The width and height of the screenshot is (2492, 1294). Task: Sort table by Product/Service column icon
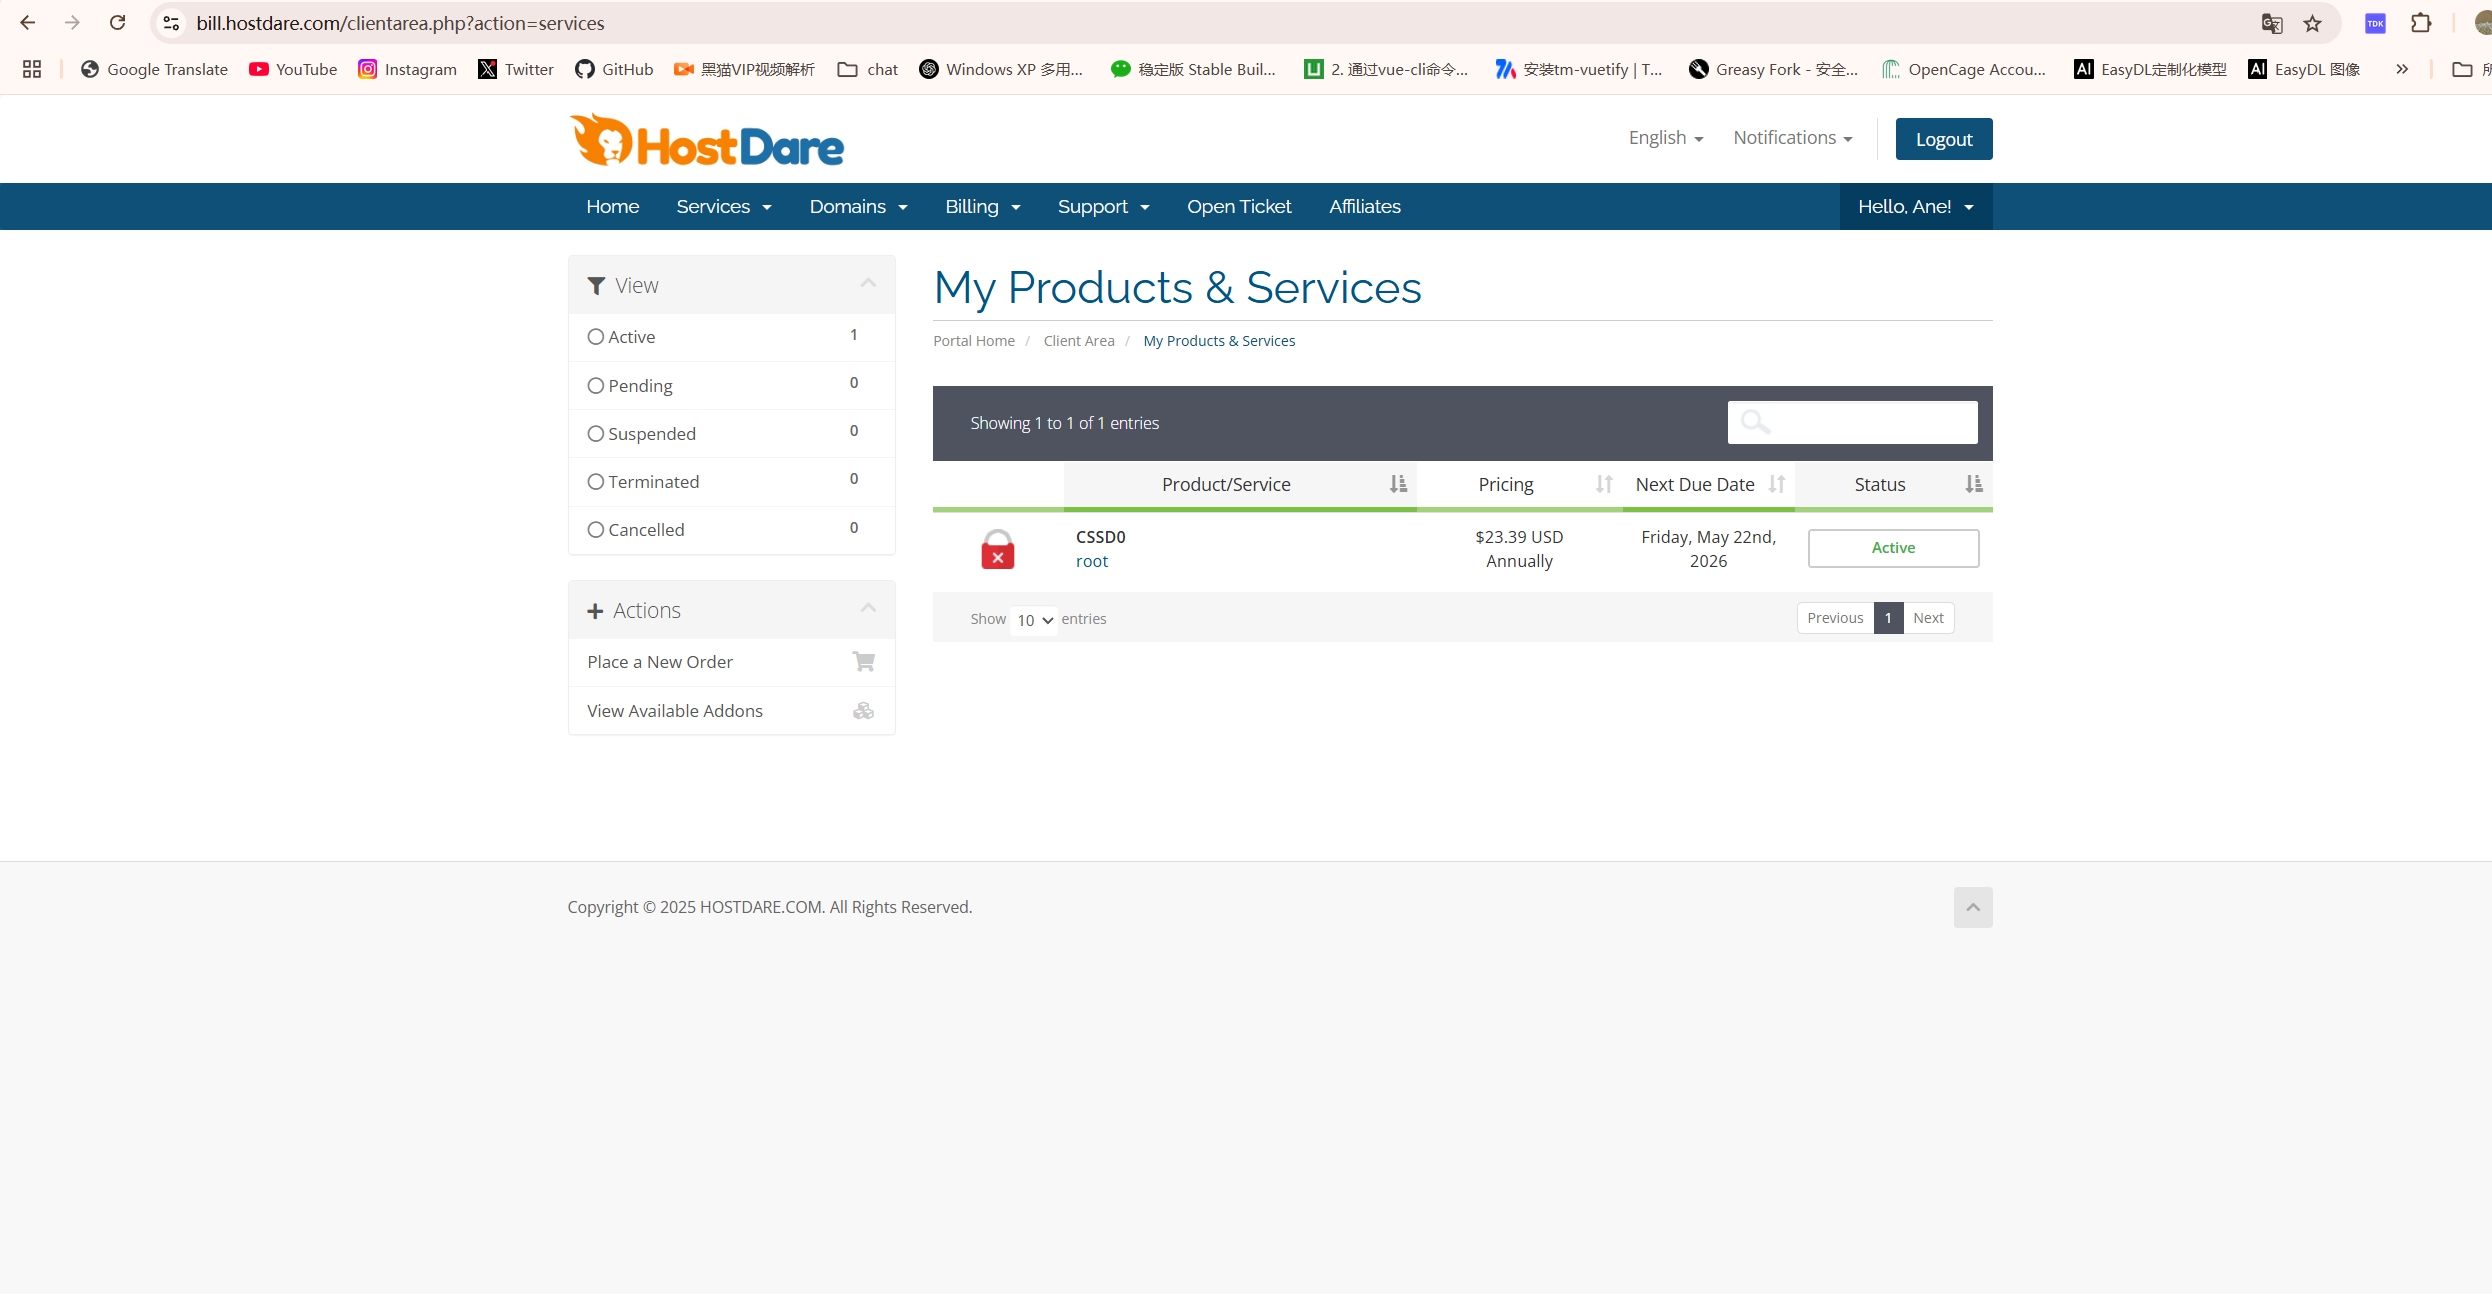pyautogui.click(x=1398, y=484)
